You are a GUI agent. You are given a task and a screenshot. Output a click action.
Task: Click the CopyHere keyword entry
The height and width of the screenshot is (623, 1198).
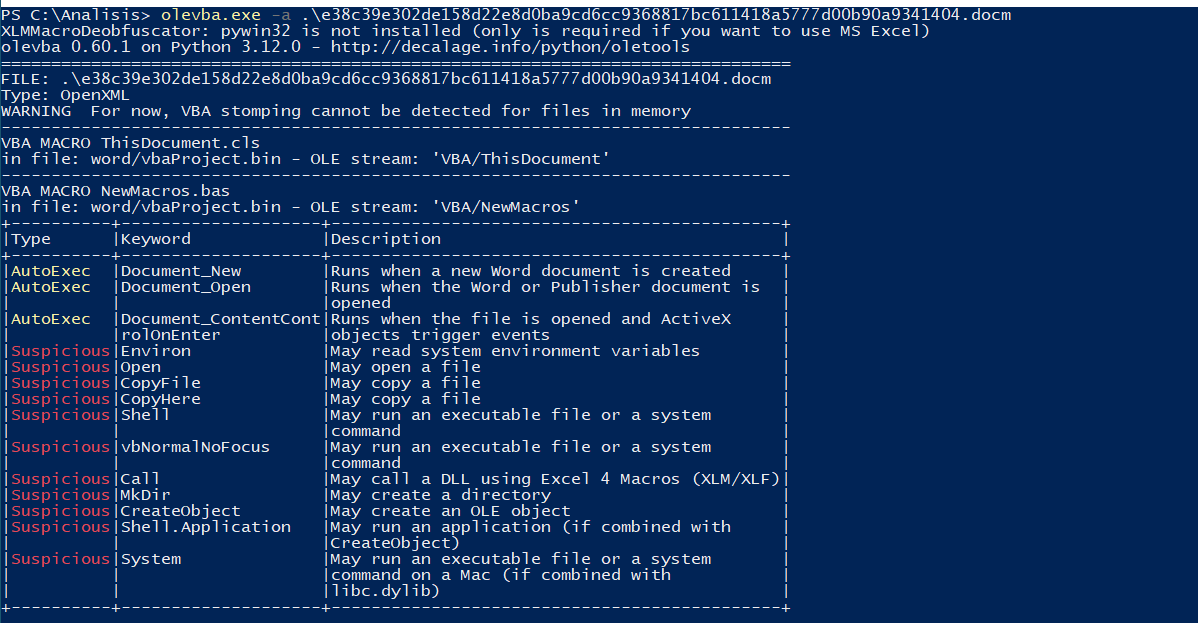tap(160, 399)
